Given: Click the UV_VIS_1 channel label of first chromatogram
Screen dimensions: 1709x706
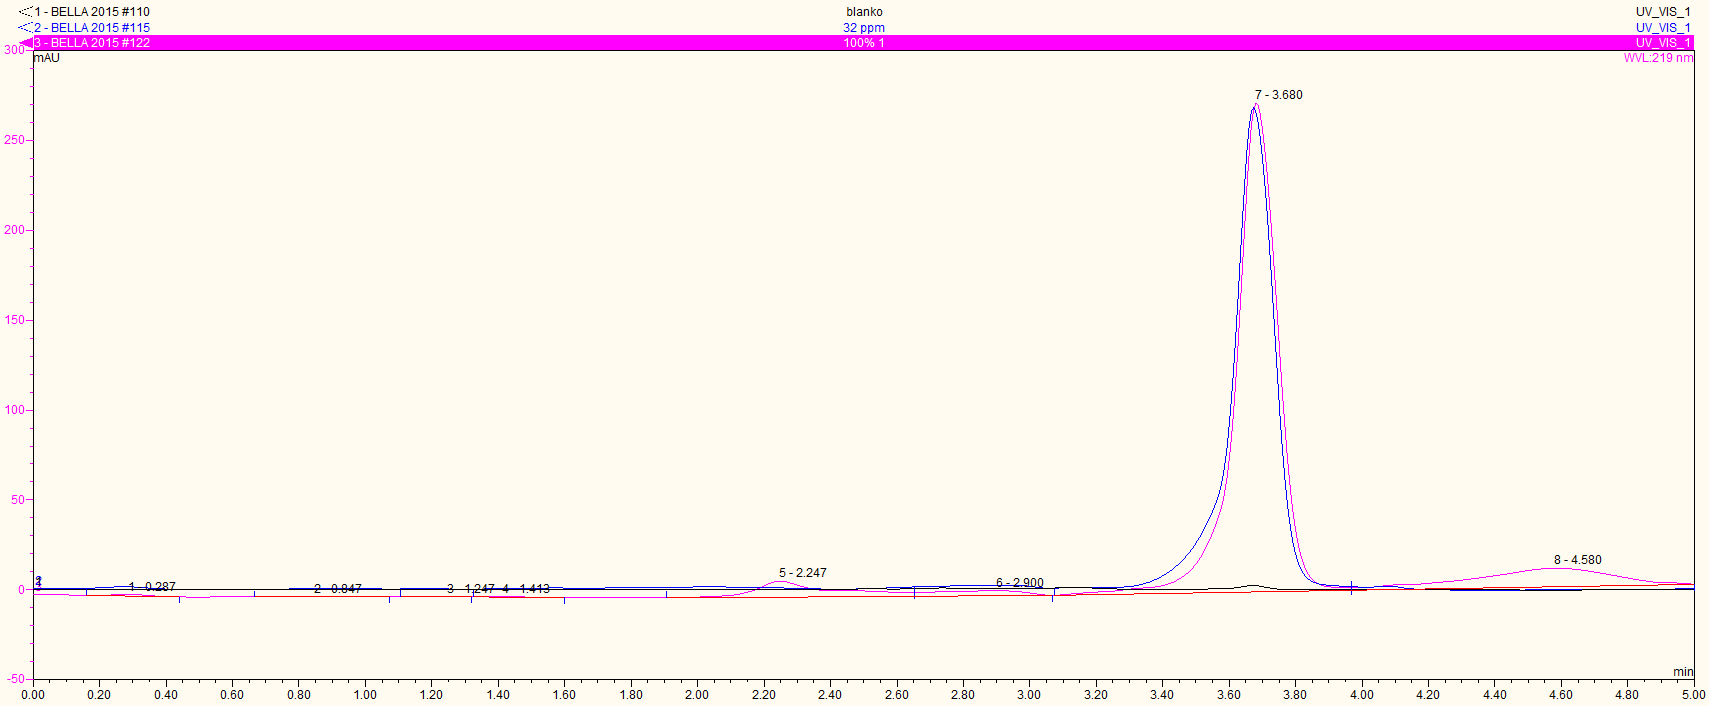Looking at the screenshot, I should coord(1663,12).
